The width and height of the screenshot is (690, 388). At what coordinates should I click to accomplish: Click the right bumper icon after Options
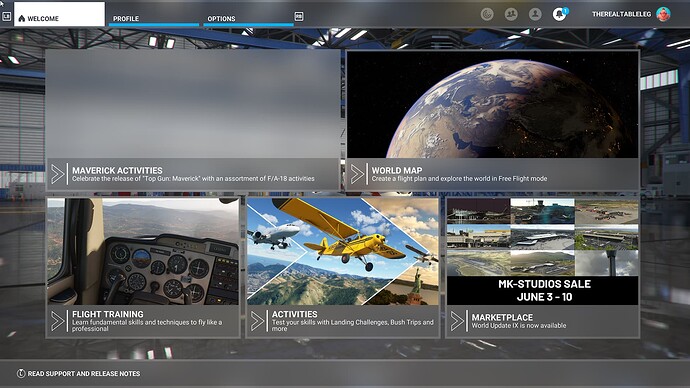click(x=299, y=17)
